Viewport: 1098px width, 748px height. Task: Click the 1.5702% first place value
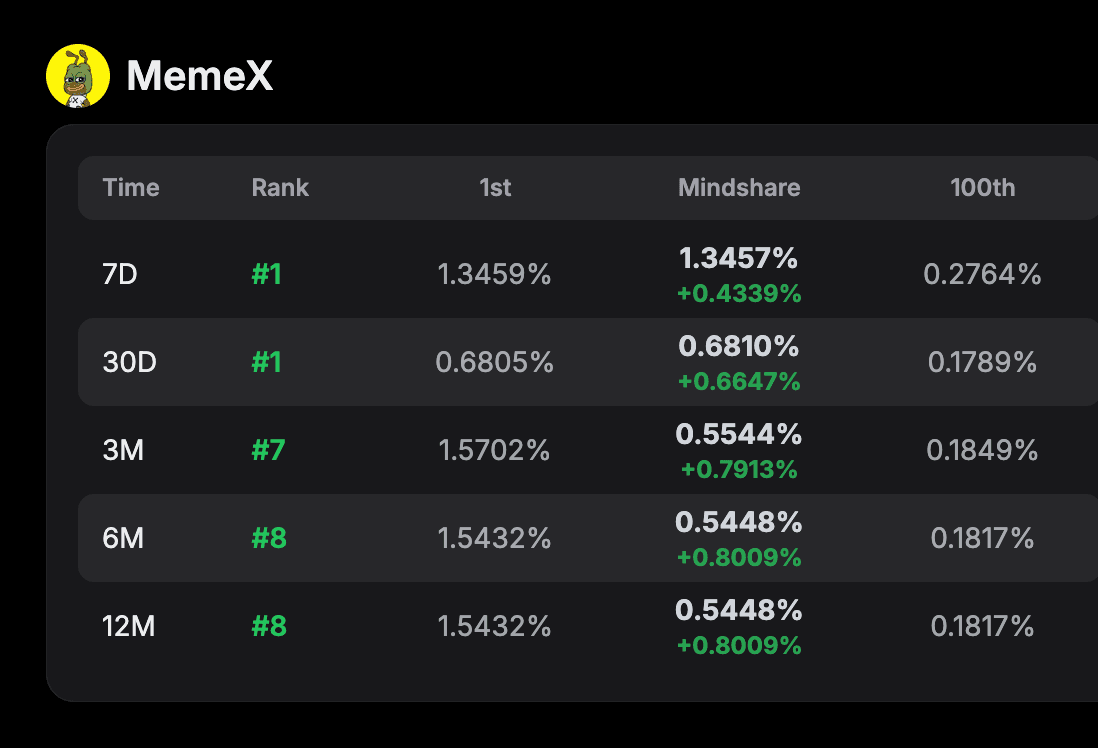tap(494, 450)
